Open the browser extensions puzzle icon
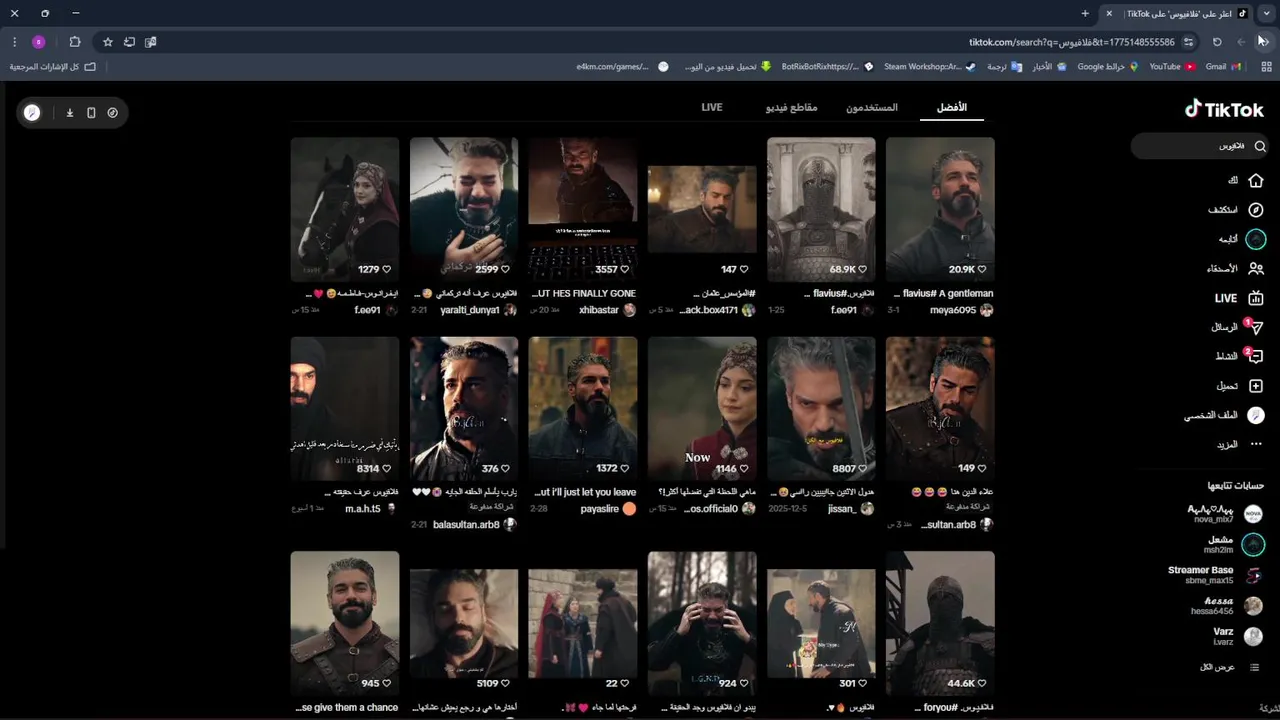This screenshot has width=1280, height=720. 75,42
